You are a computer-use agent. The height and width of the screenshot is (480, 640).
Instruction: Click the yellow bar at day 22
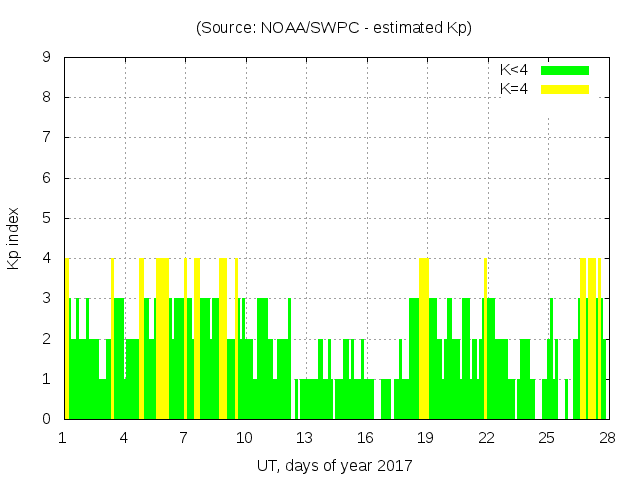(485, 338)
